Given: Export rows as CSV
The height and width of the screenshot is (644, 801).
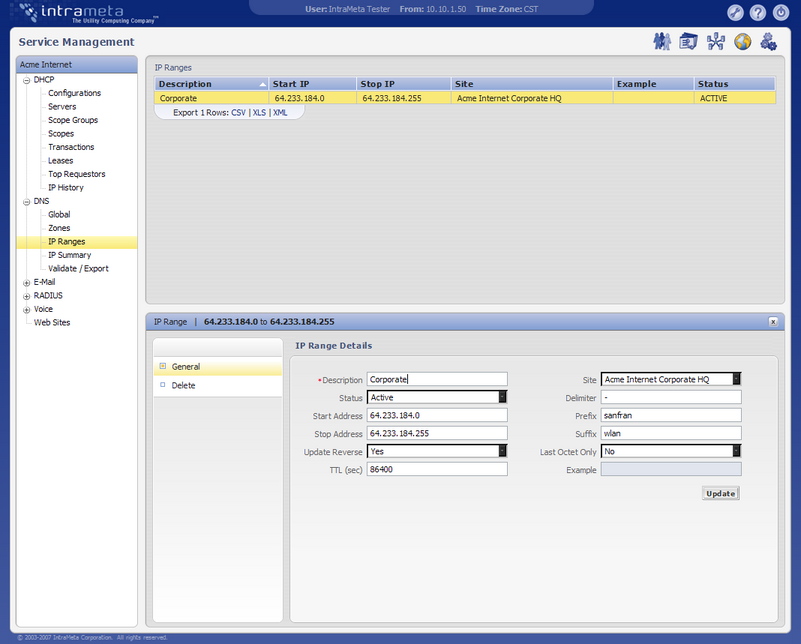Looking at the screenshot, I should click(x=239, y=112).
